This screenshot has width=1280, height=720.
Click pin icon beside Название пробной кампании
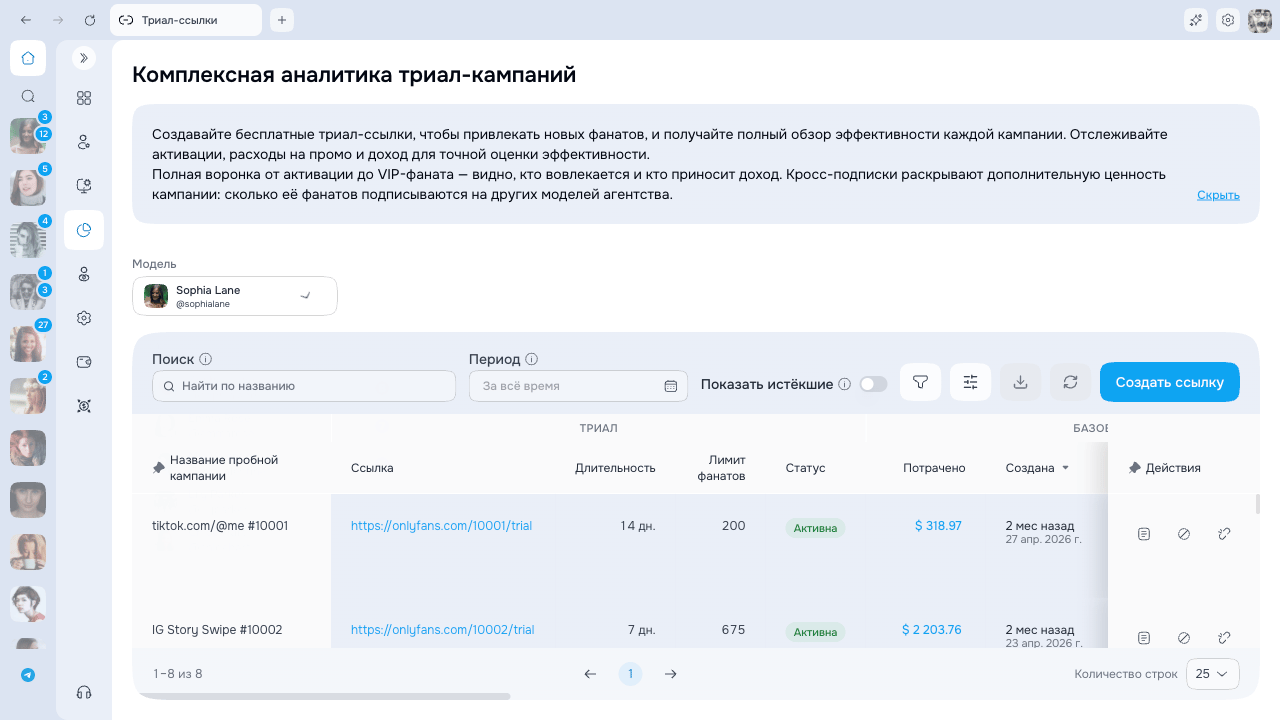[158, 468]
